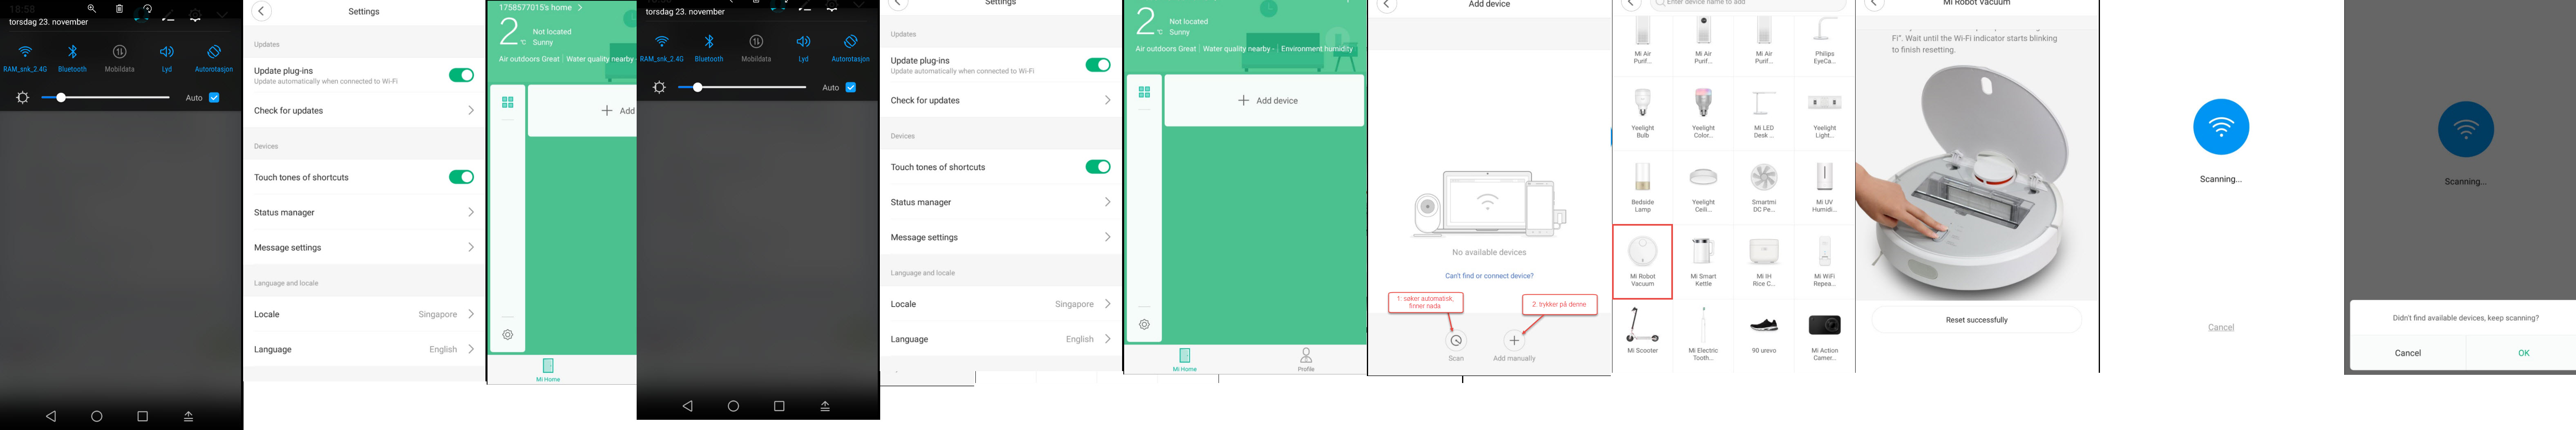Open Status manager on fully titled Settings
The image size is (2576, 430).
click(364, 212)
